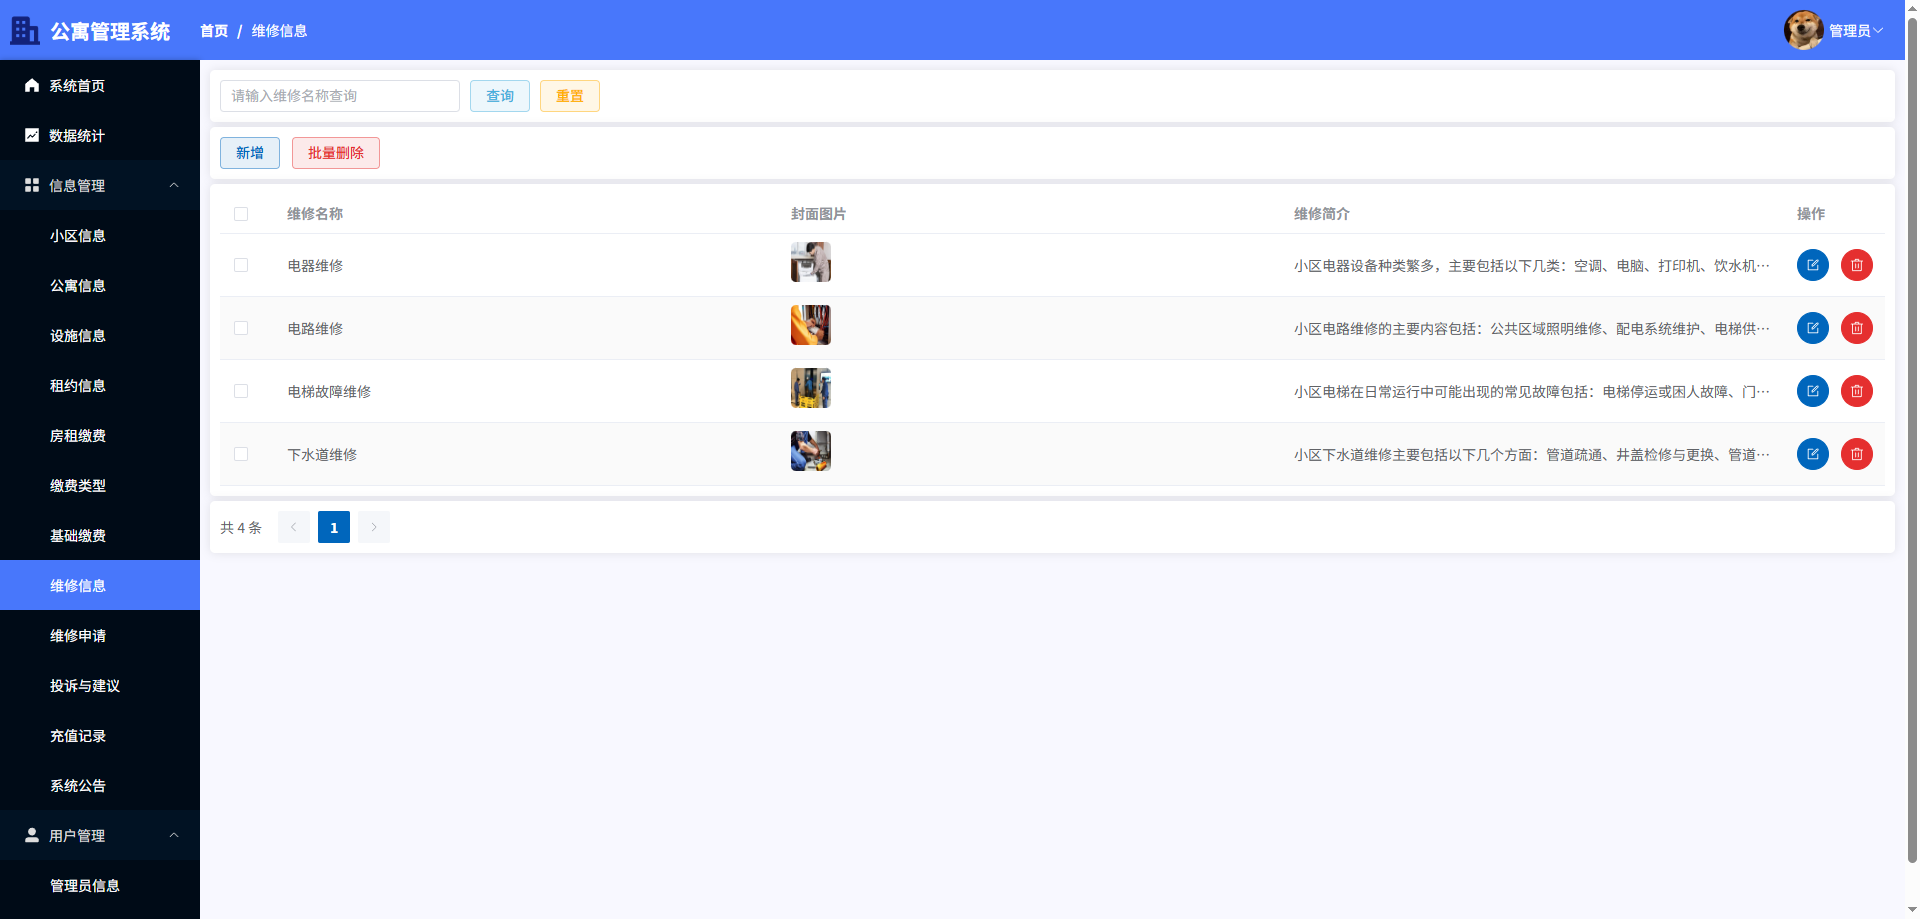
Task: Click the 电梯故障维修 description text
Action: tap(1532, 392)
